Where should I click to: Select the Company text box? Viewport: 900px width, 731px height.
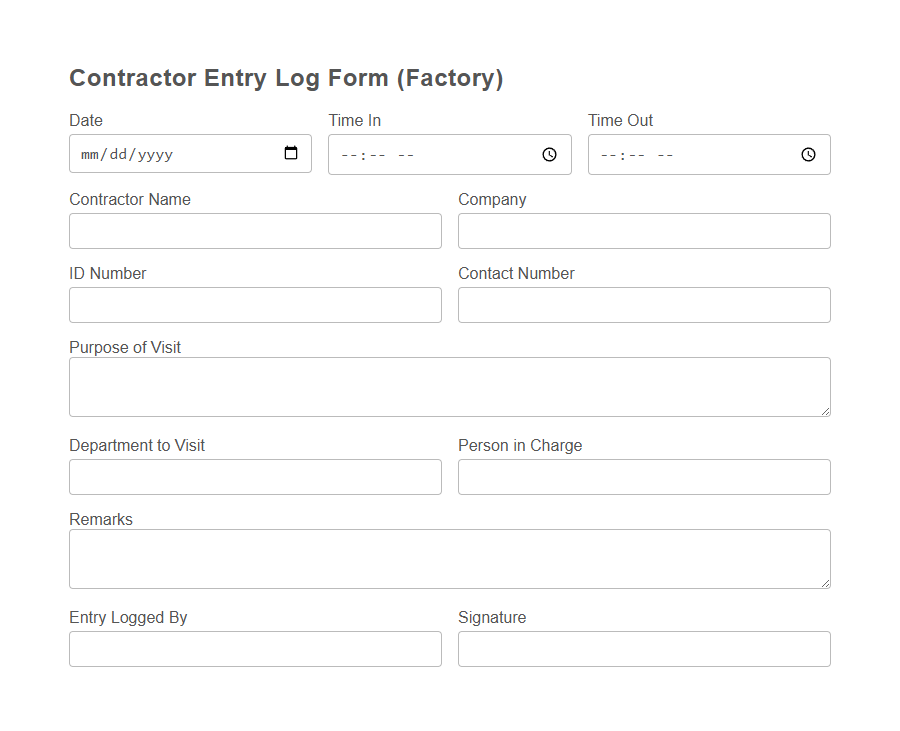tap(643, 231)
